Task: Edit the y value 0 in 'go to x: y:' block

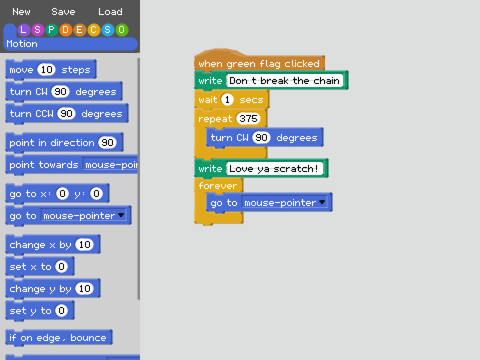Action: [96, 194]
